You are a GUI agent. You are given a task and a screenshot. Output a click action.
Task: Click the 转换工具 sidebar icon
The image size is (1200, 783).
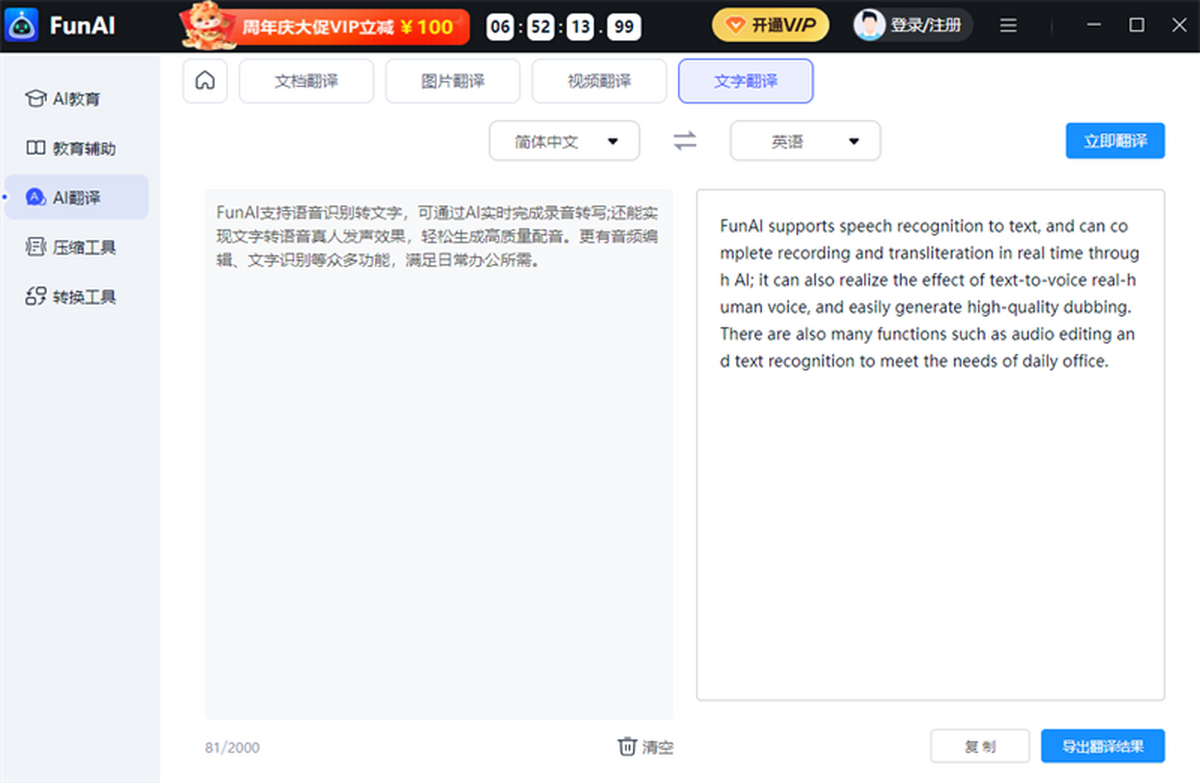36,296
